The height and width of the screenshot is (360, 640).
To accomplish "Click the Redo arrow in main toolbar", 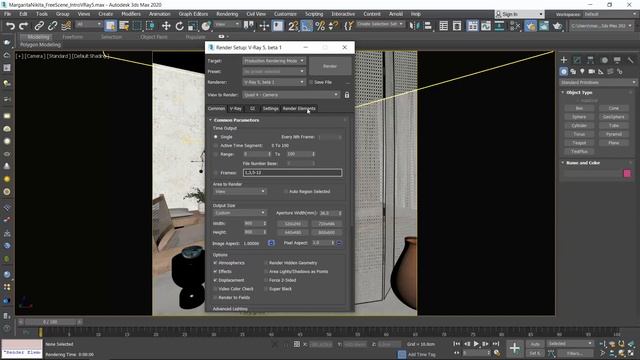I will pyautogui.click(x=24, y=26).
